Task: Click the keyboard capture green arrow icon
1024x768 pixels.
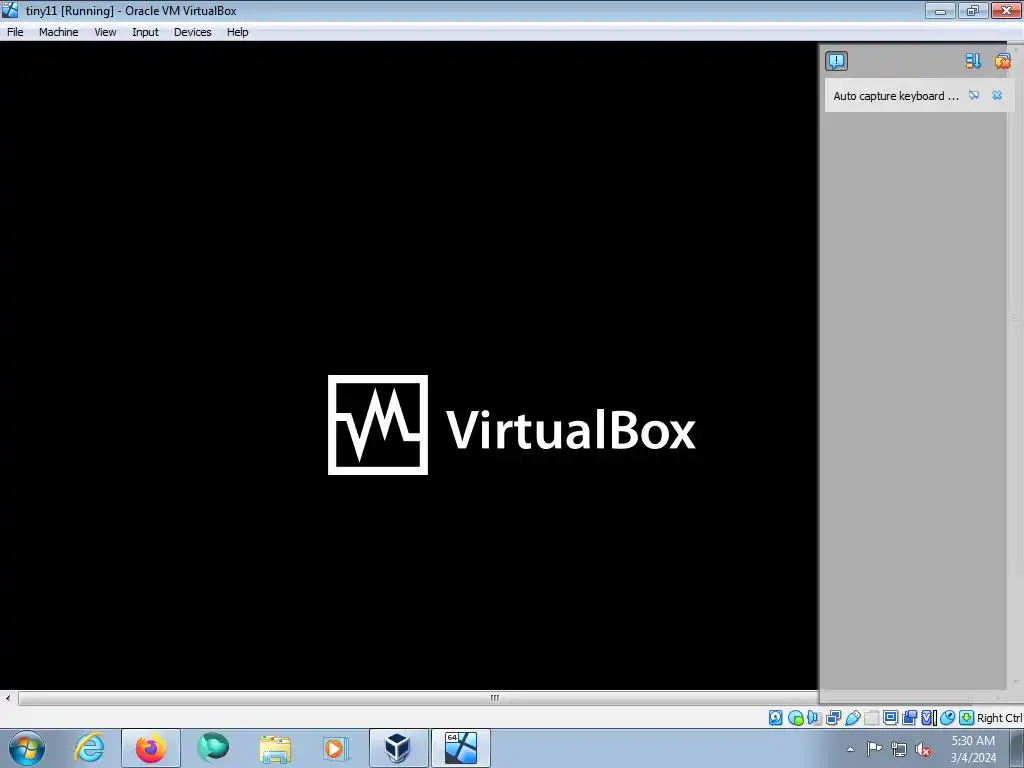Action: pyautogui.click(x=967, y=718)
